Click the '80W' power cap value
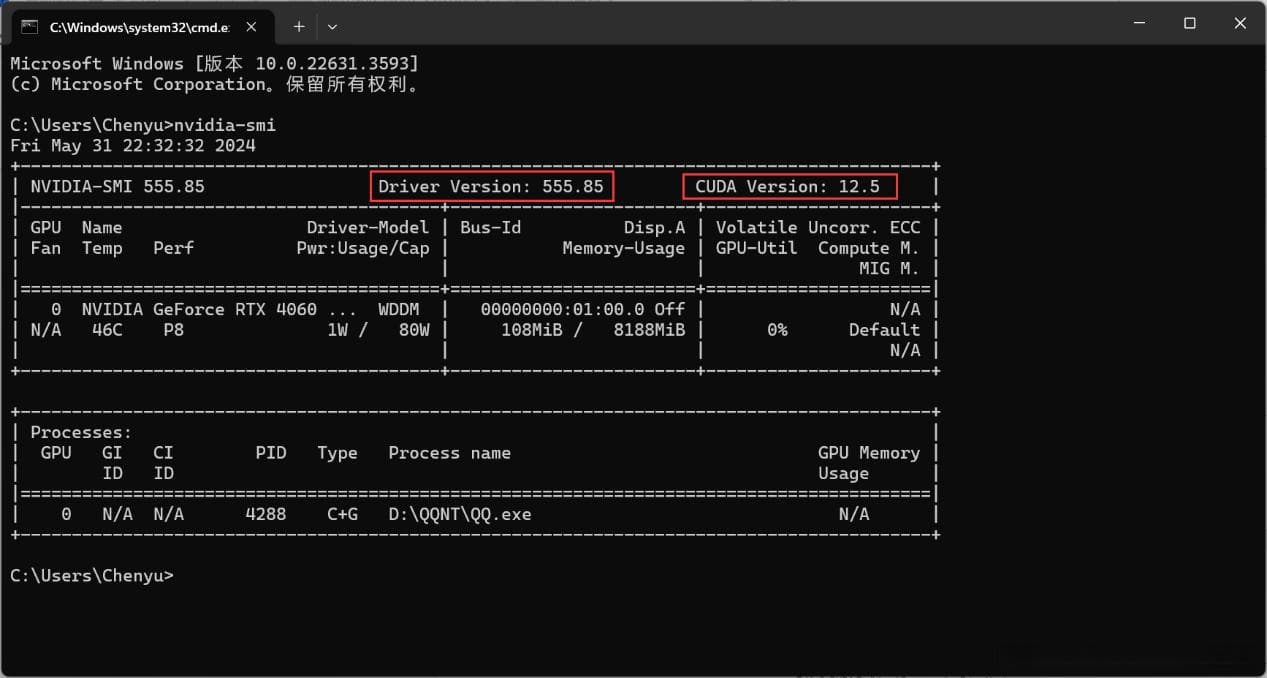1267x678 pixels. (413, 330)
